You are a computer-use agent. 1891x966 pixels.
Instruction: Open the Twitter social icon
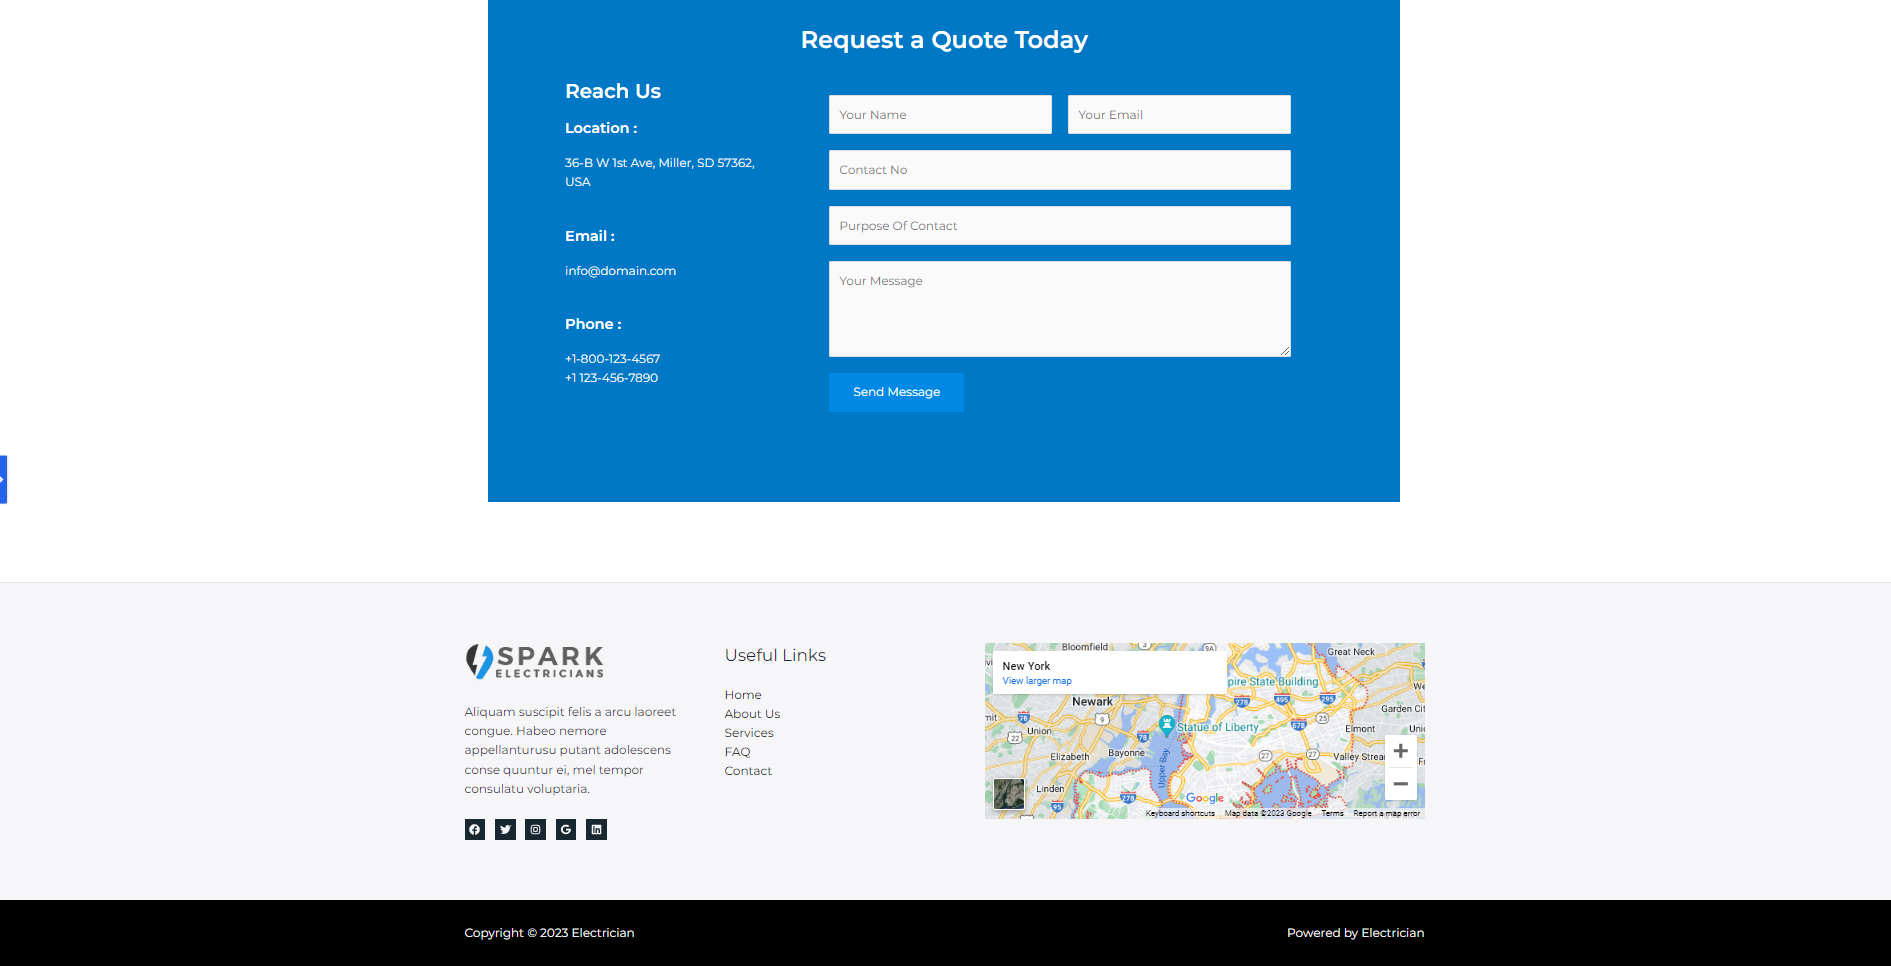[x=505, y=829]
